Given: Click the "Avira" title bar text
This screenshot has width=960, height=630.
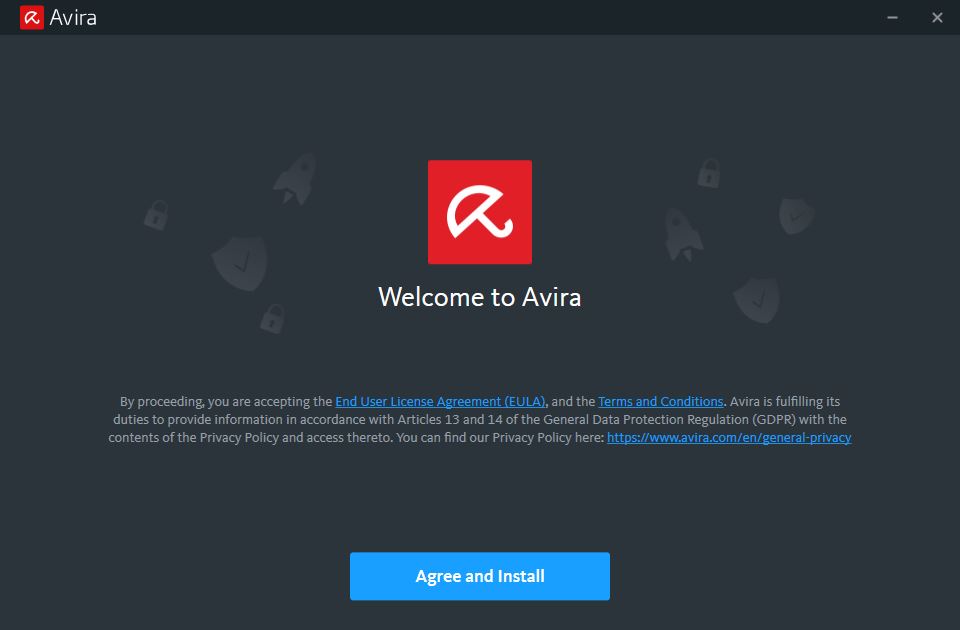Looking at the screenshot, I should [73, 18].
